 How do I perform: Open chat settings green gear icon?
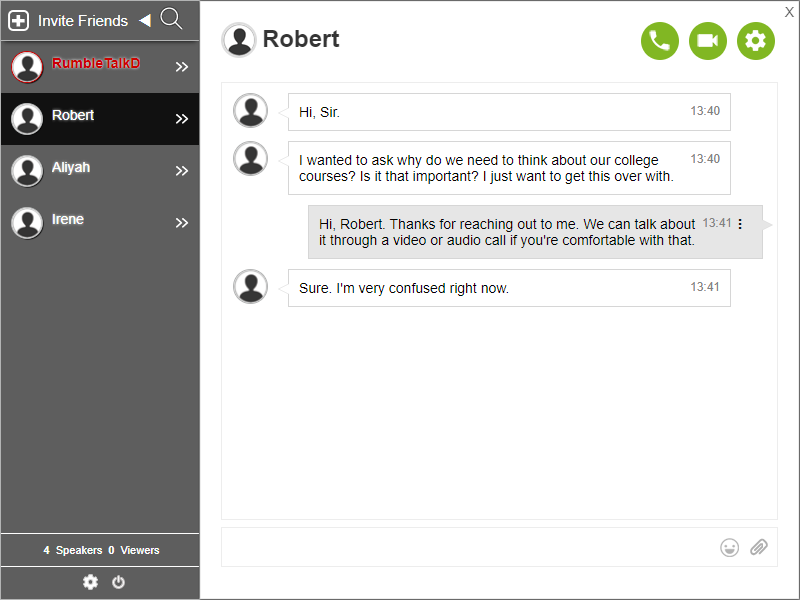tap(756, 41)
